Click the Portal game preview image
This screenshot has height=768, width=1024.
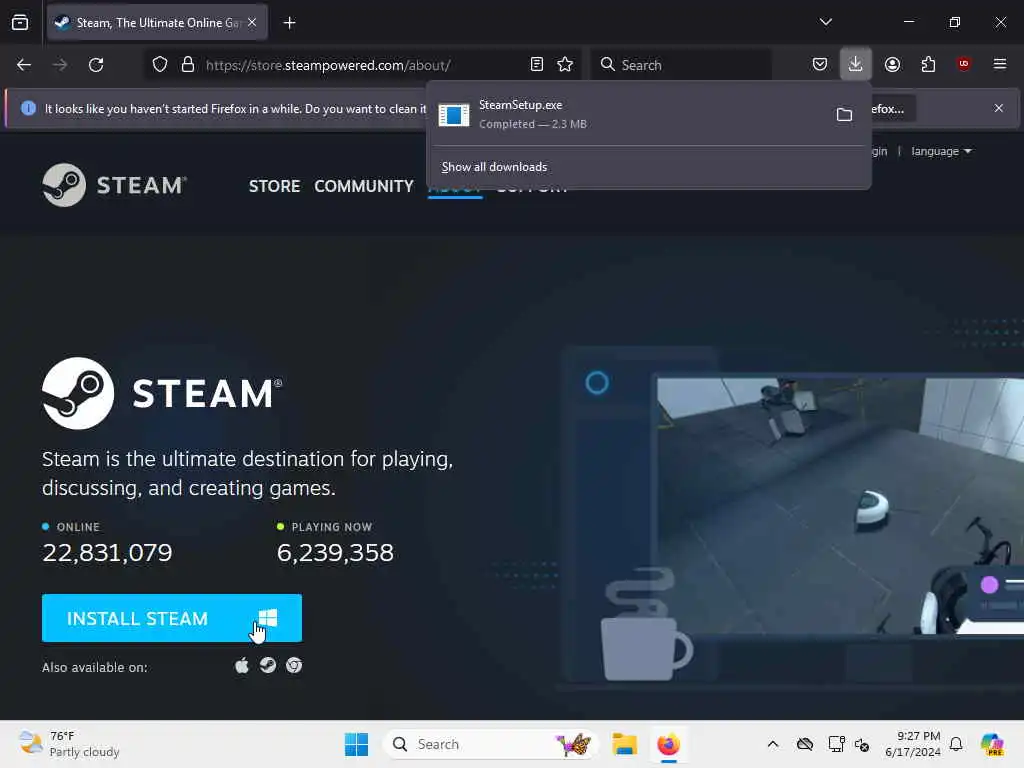point(840,505)
